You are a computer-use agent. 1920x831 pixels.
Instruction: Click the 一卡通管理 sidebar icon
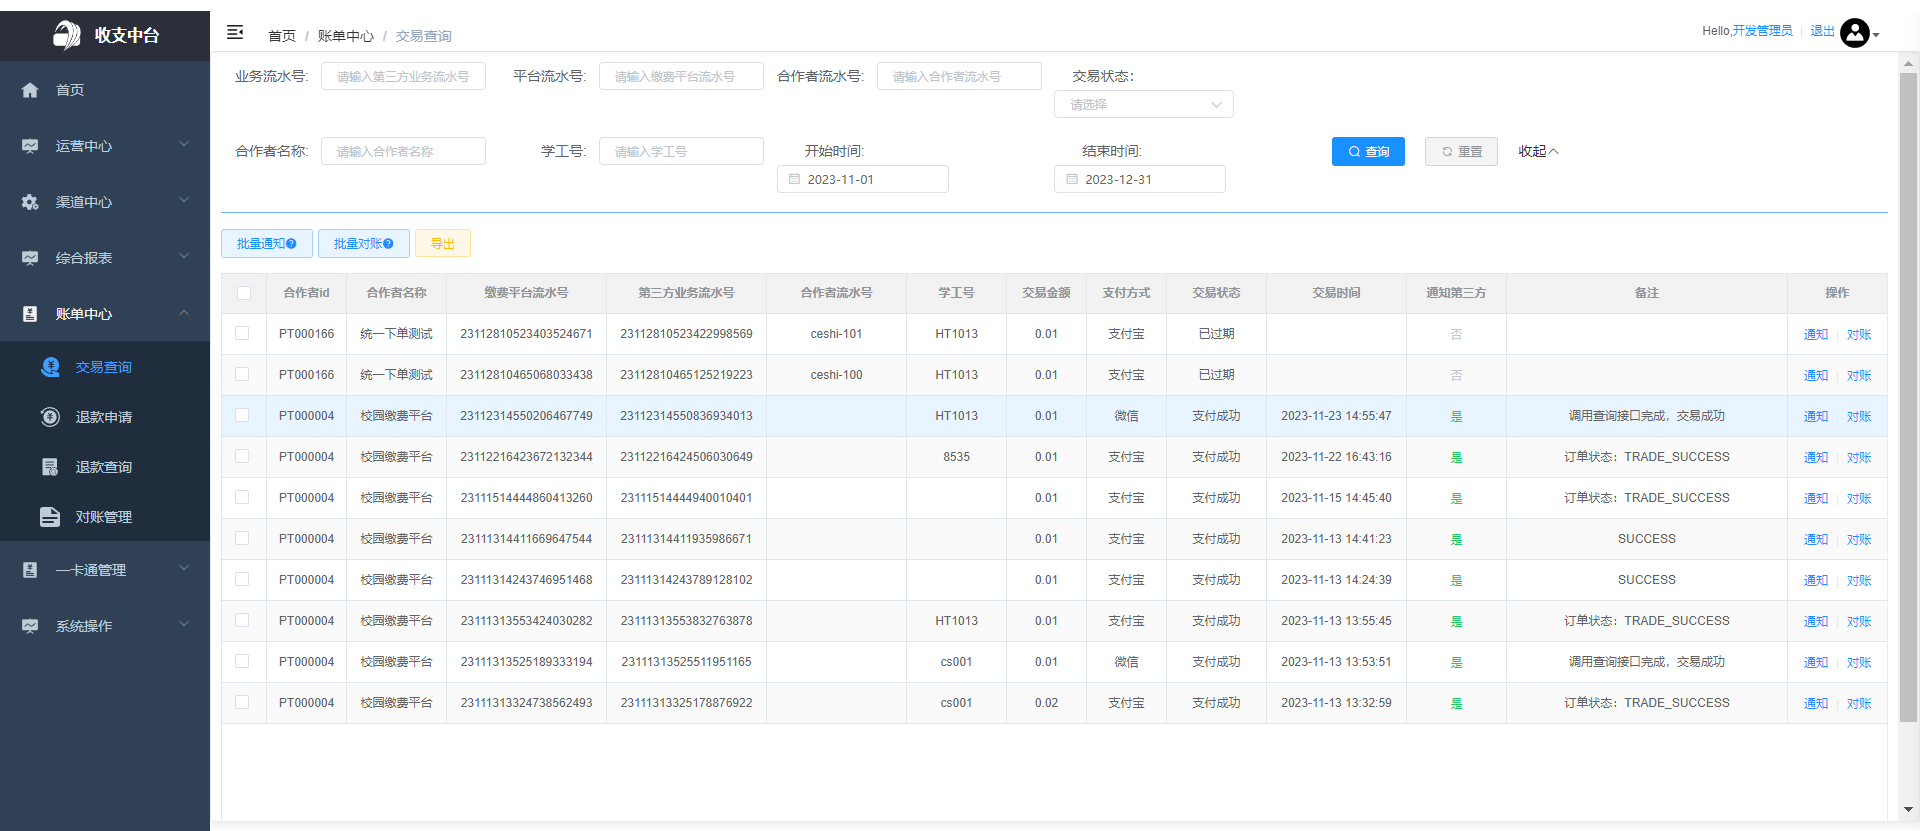point(30,570)
